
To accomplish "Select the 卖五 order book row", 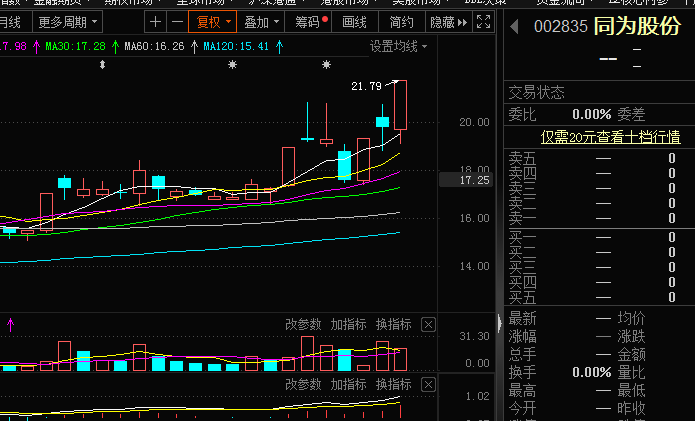I will point(599,158).
